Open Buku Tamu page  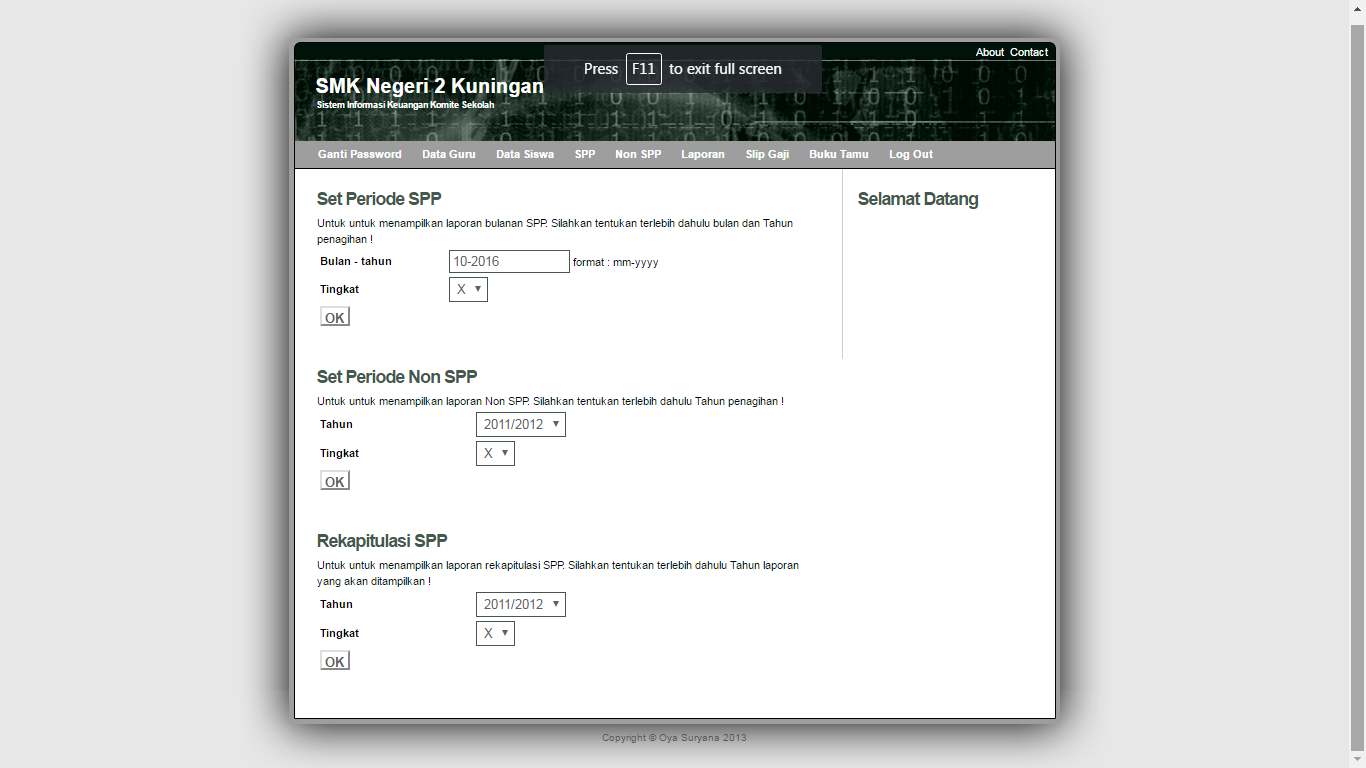click(838, 154)
